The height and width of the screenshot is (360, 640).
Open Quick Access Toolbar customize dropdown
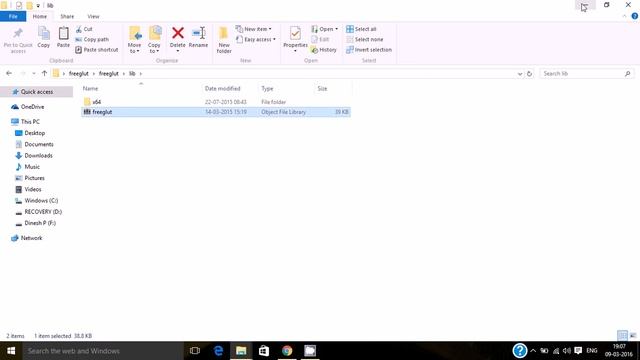tap(38, 5)
